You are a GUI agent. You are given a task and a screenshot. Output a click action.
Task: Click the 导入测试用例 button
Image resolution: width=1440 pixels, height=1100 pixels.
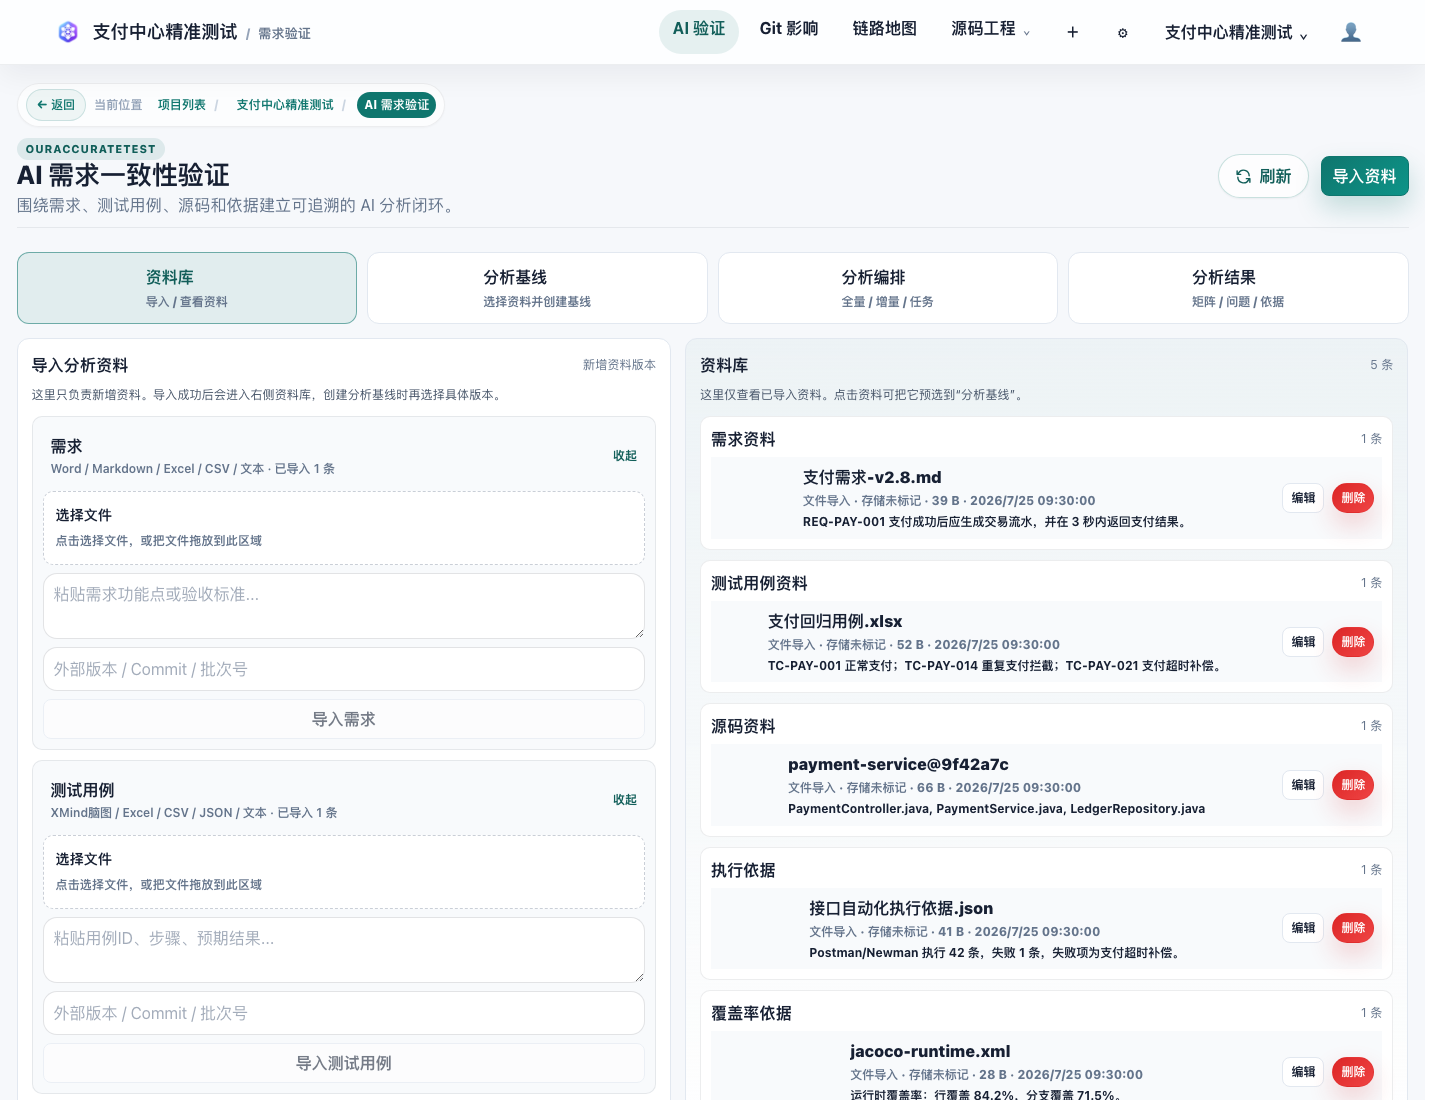pyautogui.click(x=344, y=1063)
